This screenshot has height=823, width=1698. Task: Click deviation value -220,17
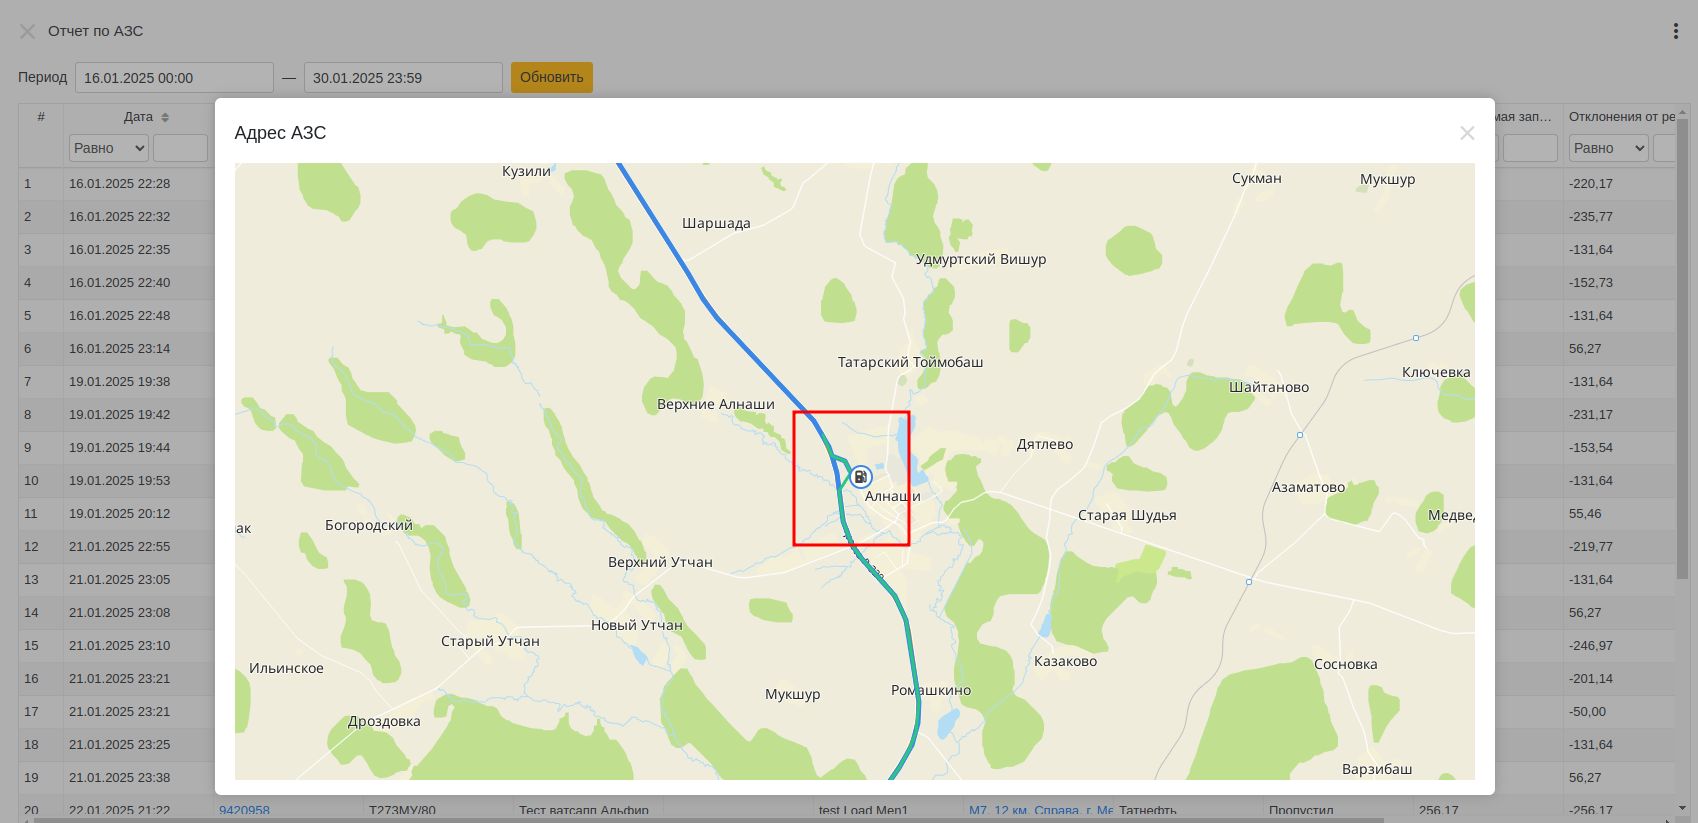click(1590, 184)
